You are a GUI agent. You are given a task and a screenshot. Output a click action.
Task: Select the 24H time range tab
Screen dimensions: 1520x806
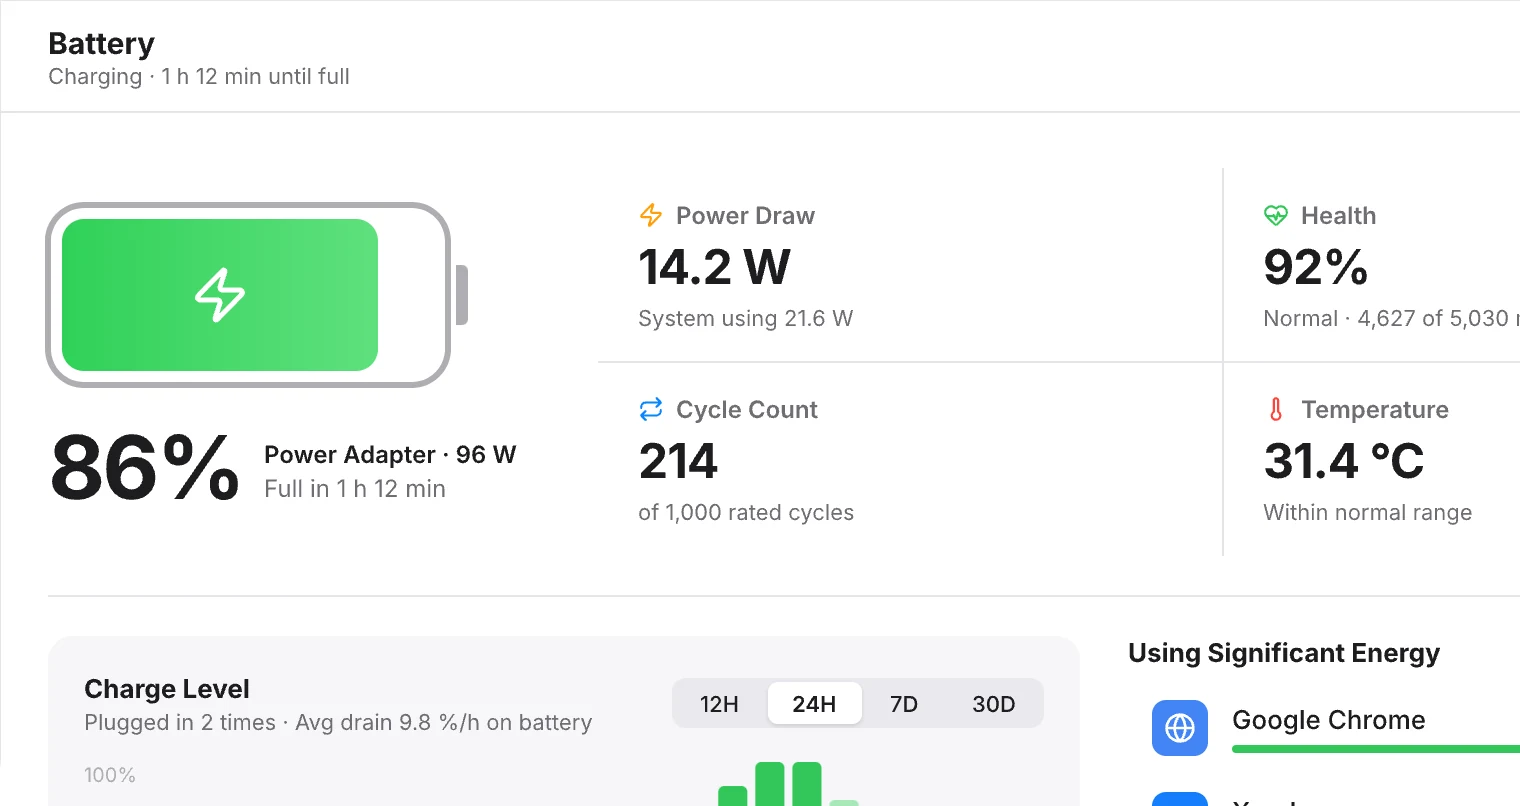(814, 704)
